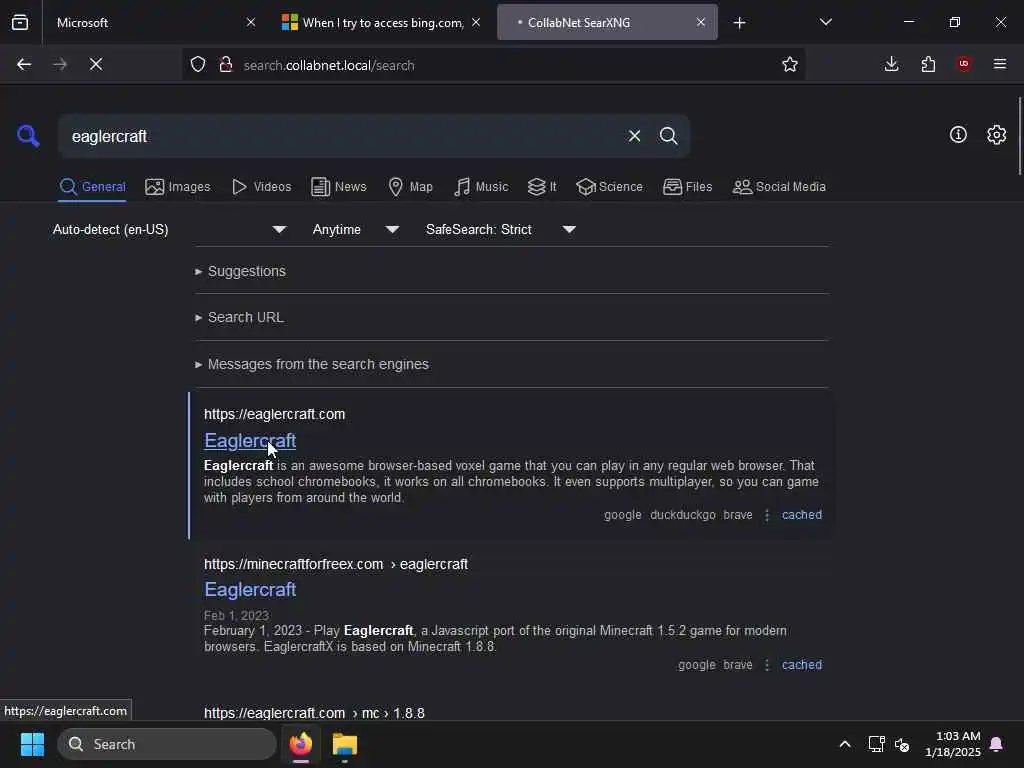Open the Windows Start menu
This screenshot has height=768, width=1024.
click(32, 744)
